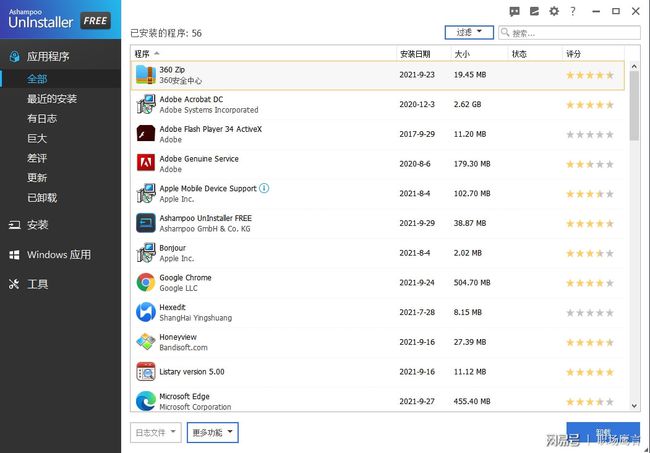Click the search input field
650x453 pixels.
(x=569, y=32)
